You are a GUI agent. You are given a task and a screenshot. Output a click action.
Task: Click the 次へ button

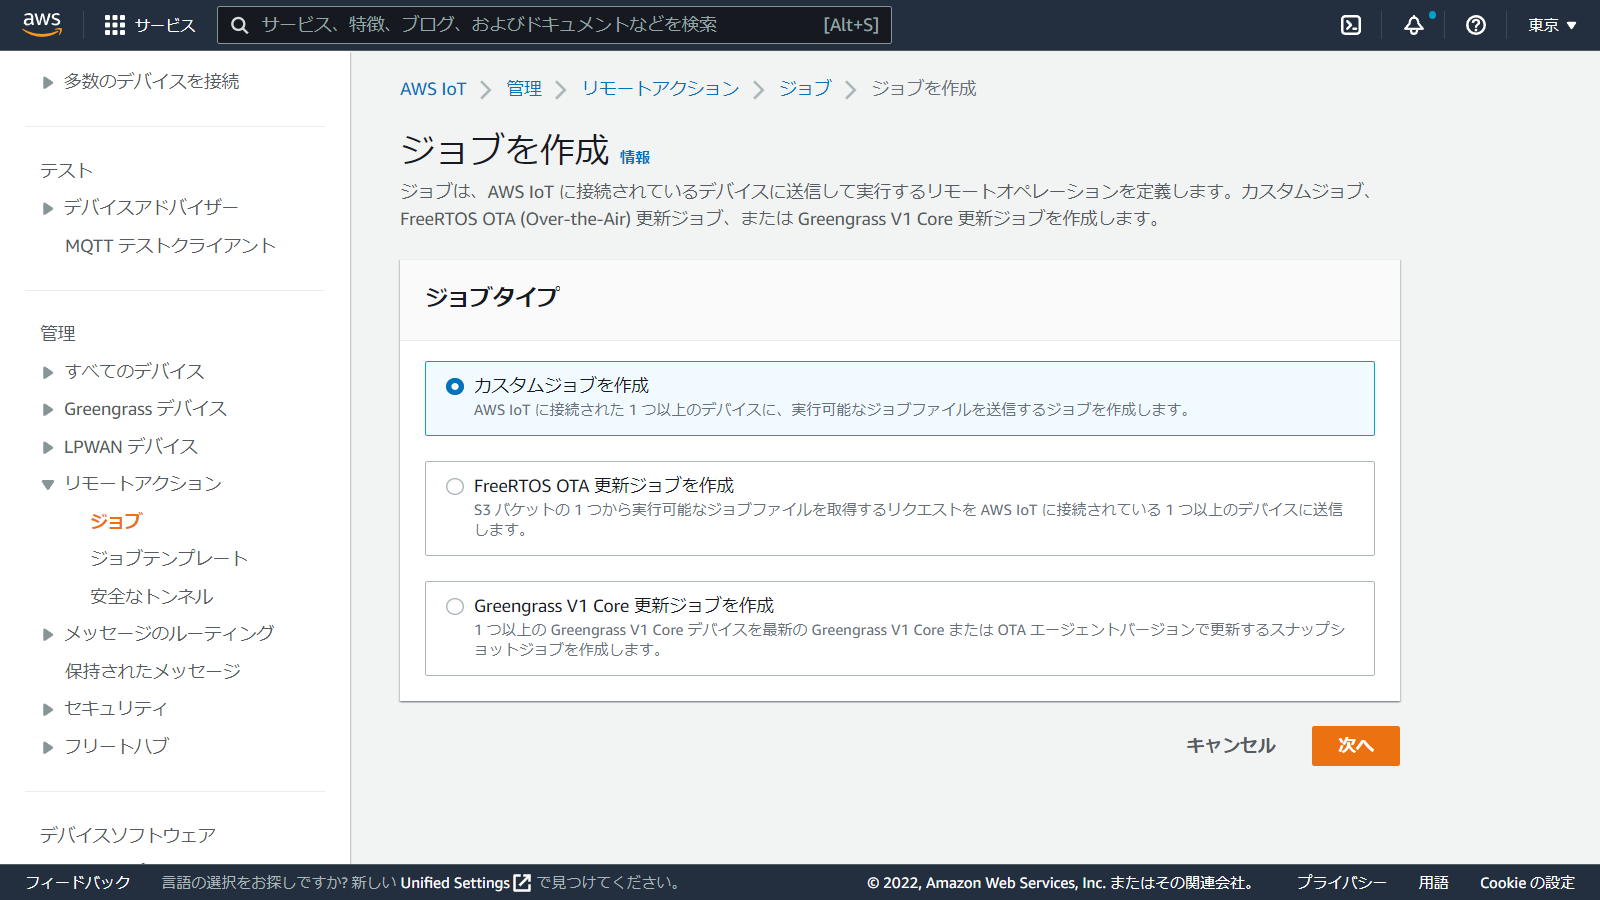click(1355, 746)
